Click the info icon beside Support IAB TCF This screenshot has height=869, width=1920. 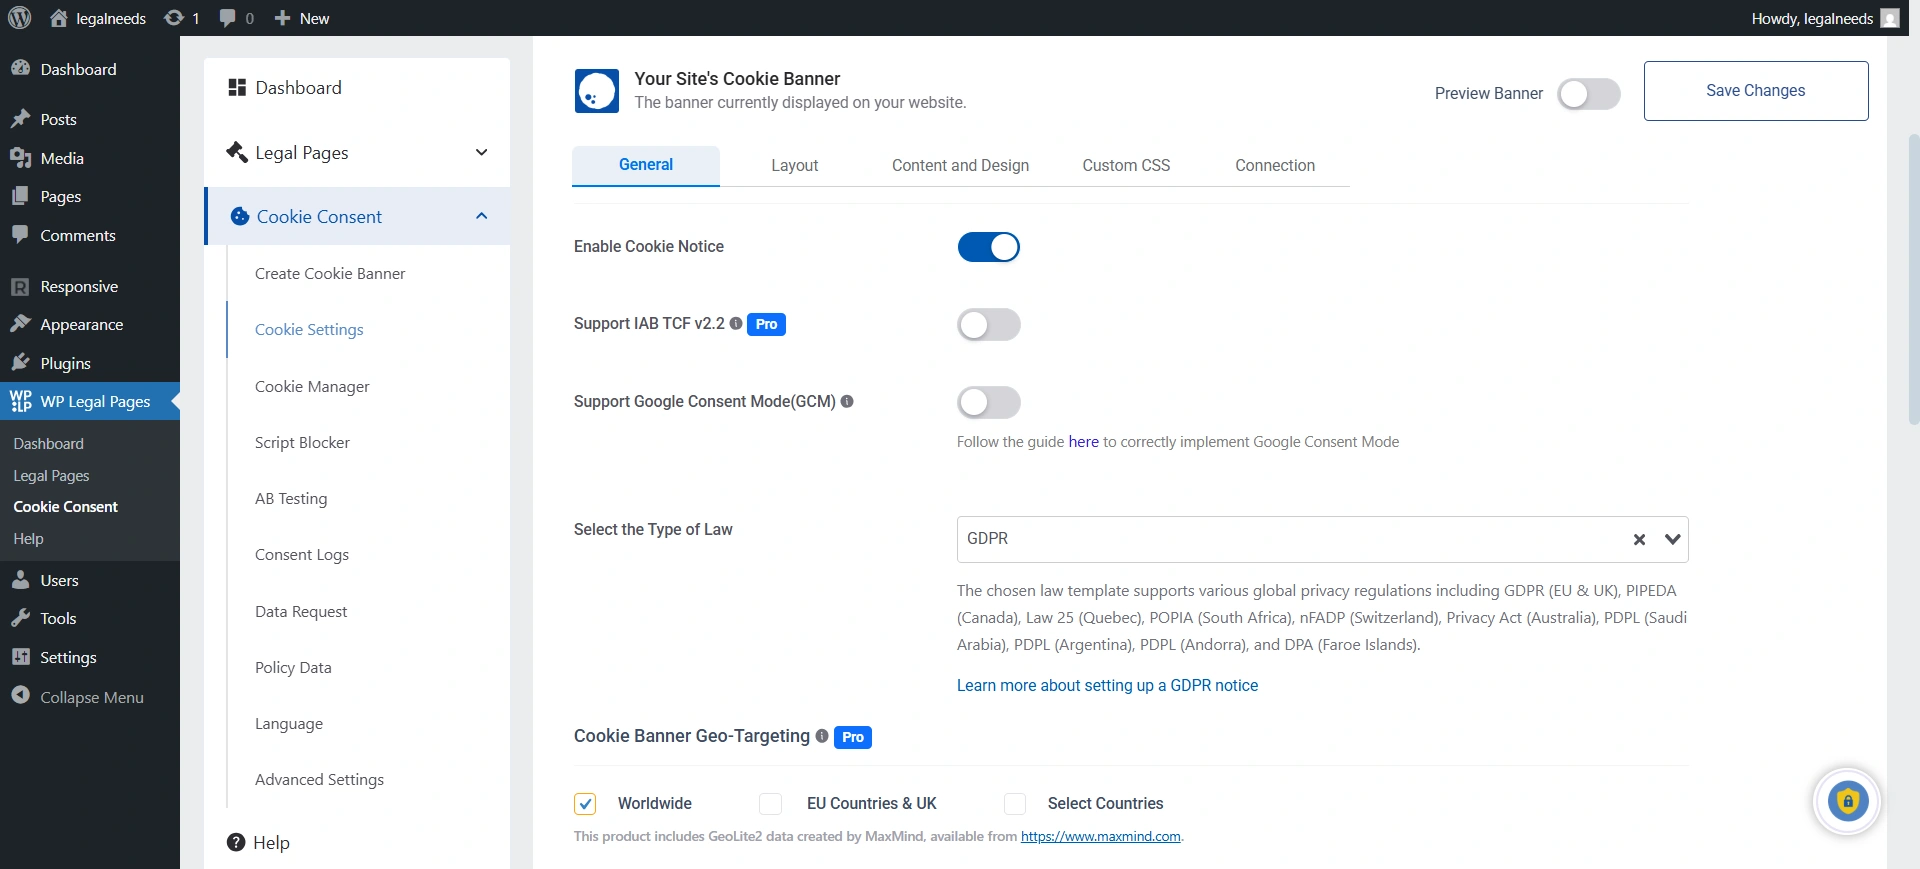tap(736, 324)
